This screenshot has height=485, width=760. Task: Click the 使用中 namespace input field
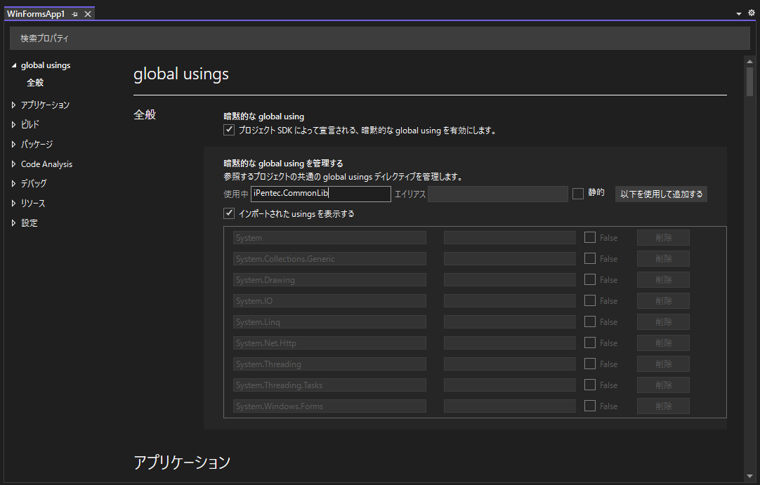coord(321,194)
